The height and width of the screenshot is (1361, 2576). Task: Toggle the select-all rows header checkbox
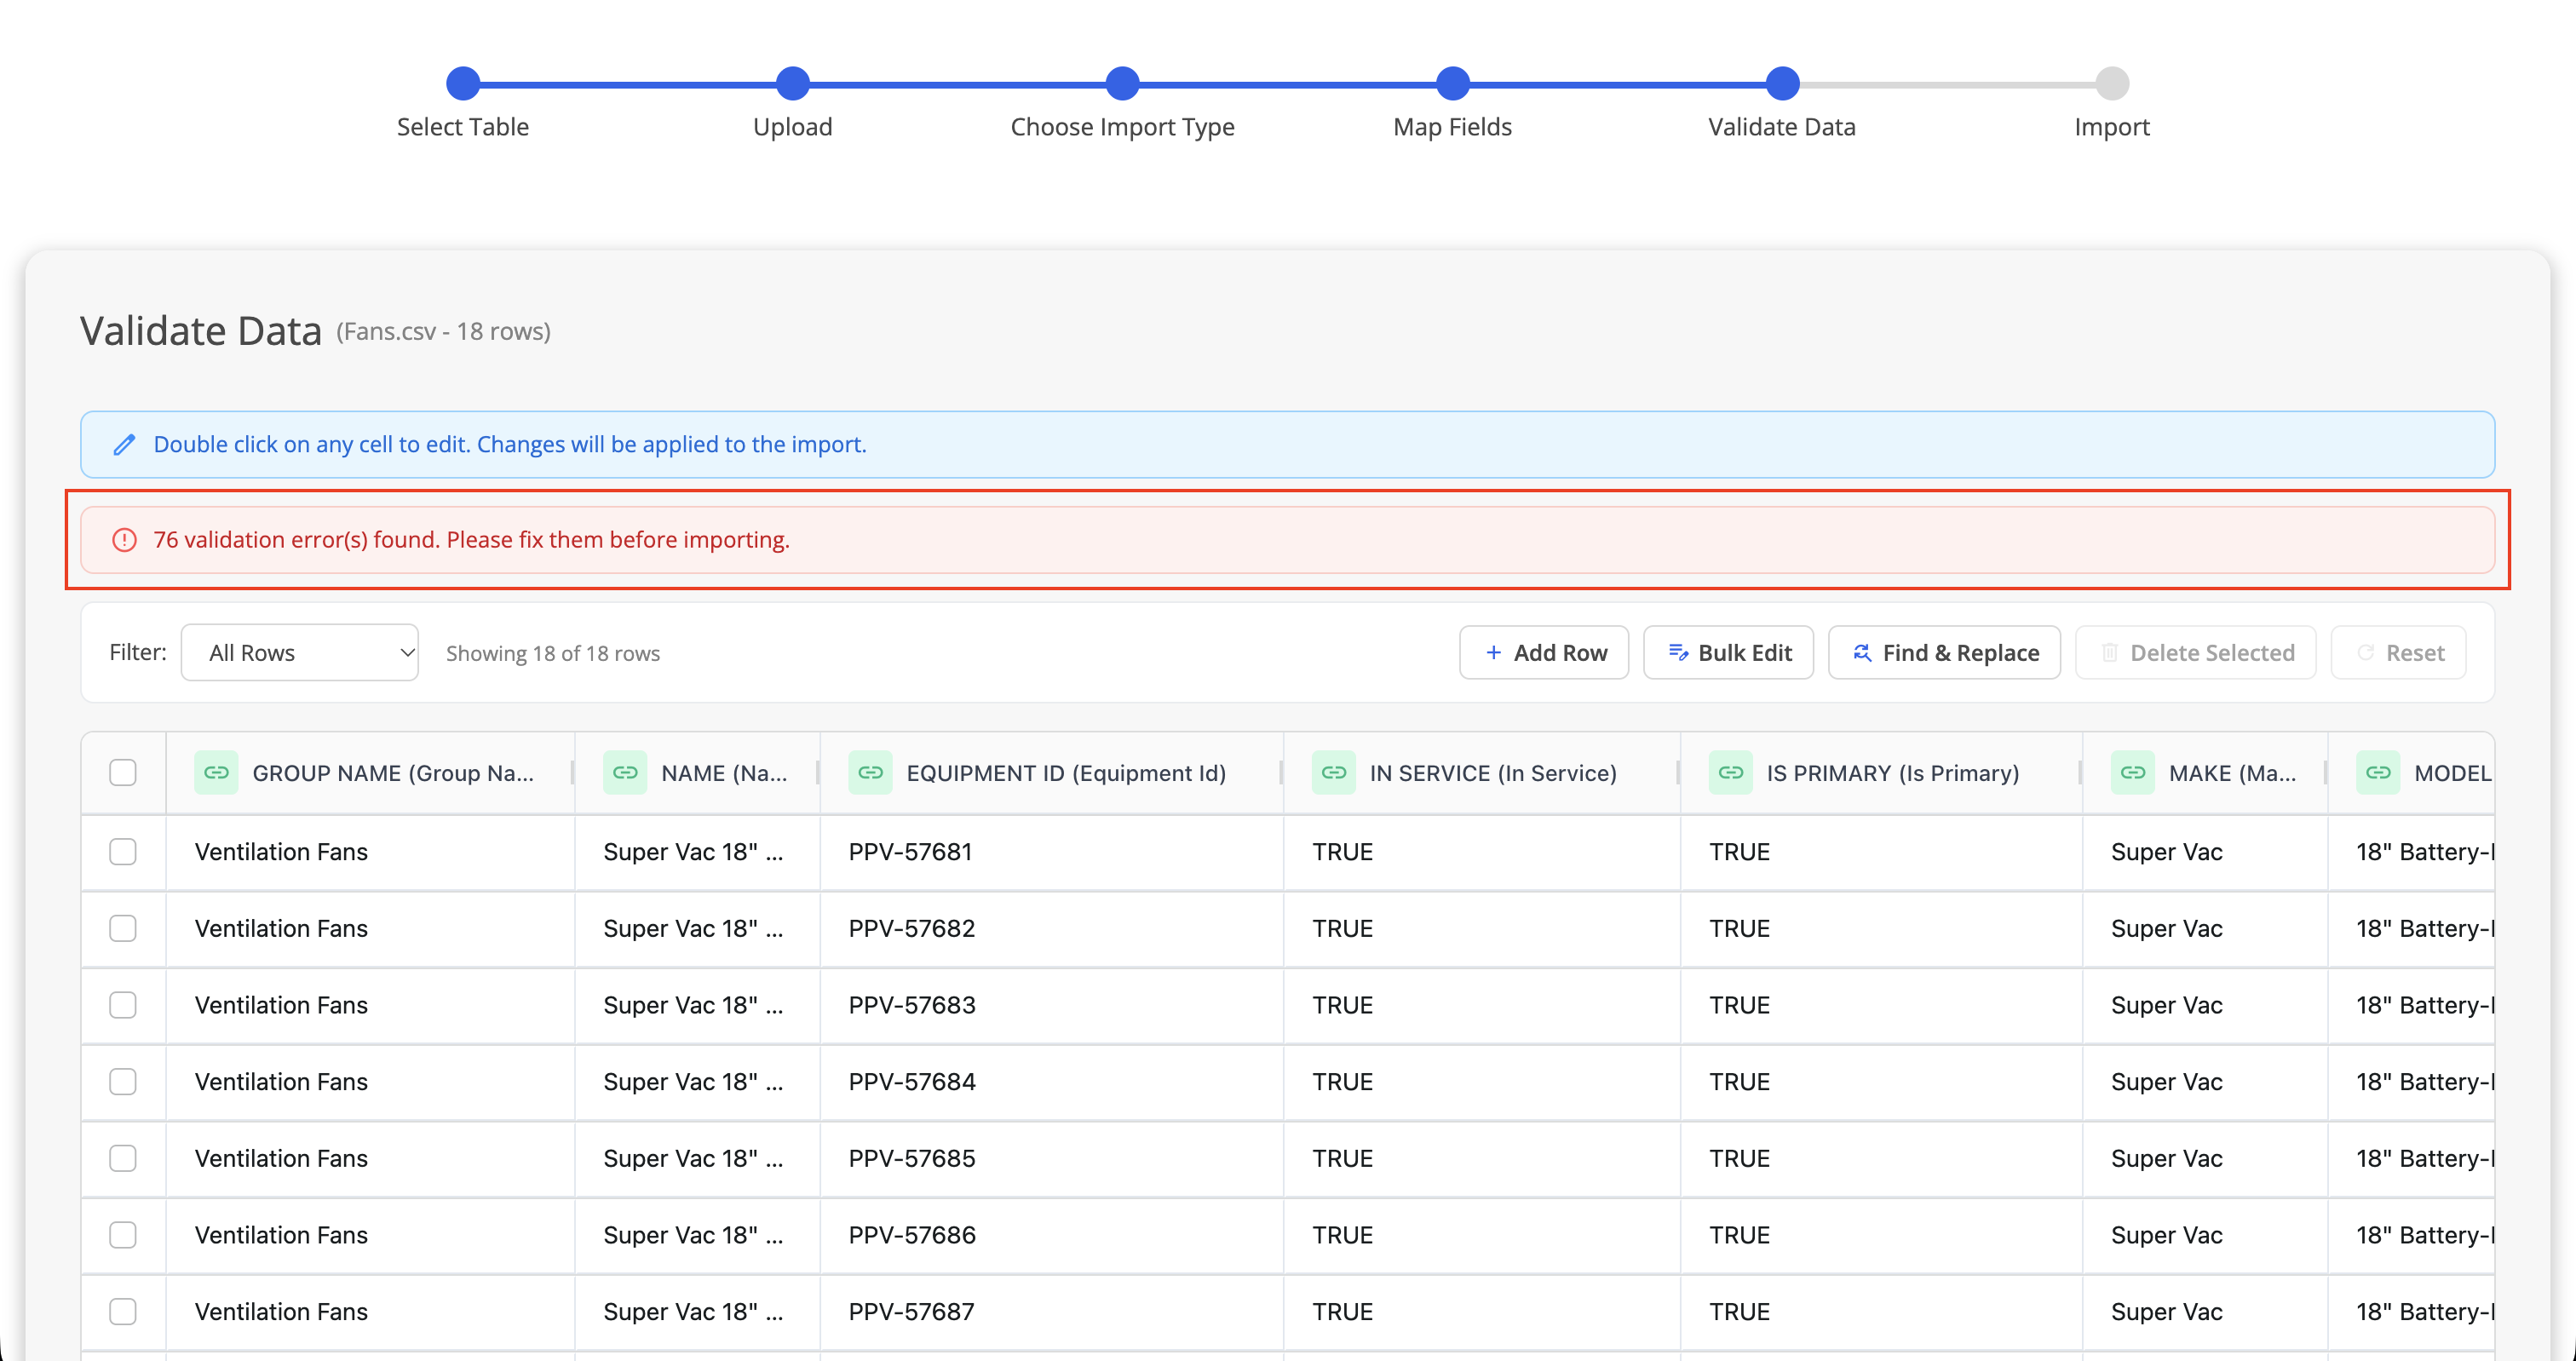(123, 772)
